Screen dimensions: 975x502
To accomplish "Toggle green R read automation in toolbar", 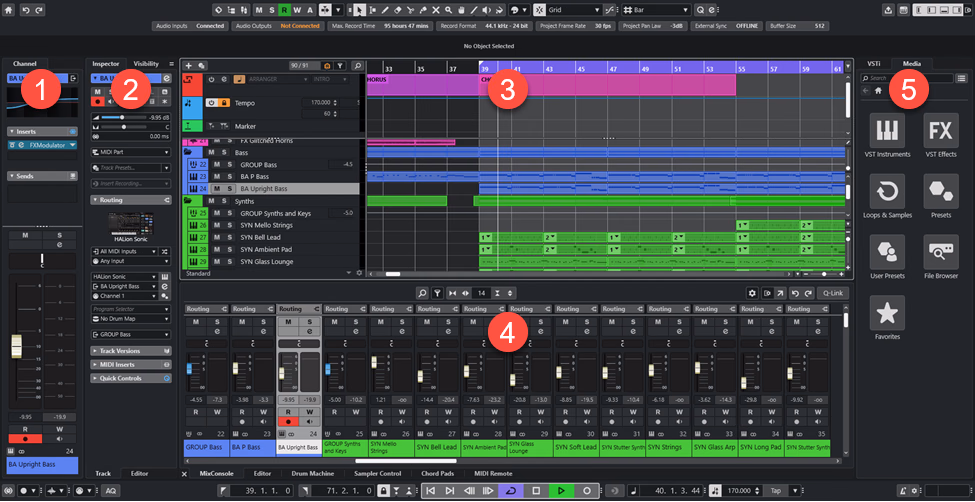I will [284, 10].
